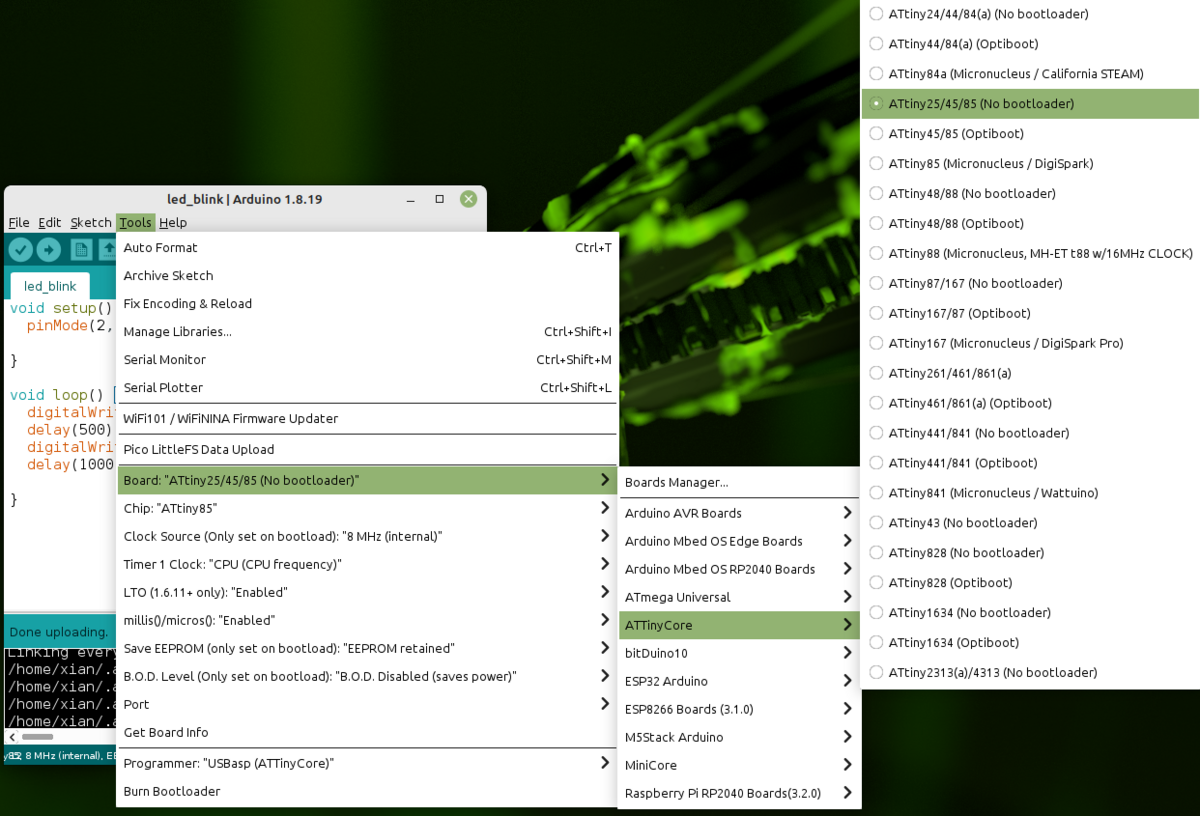Viewport: 1200px width, 816px height.
Task: Pick ATtiny88 (Micronucleus, MH-ET t88) board
Action: [1030, 254]
